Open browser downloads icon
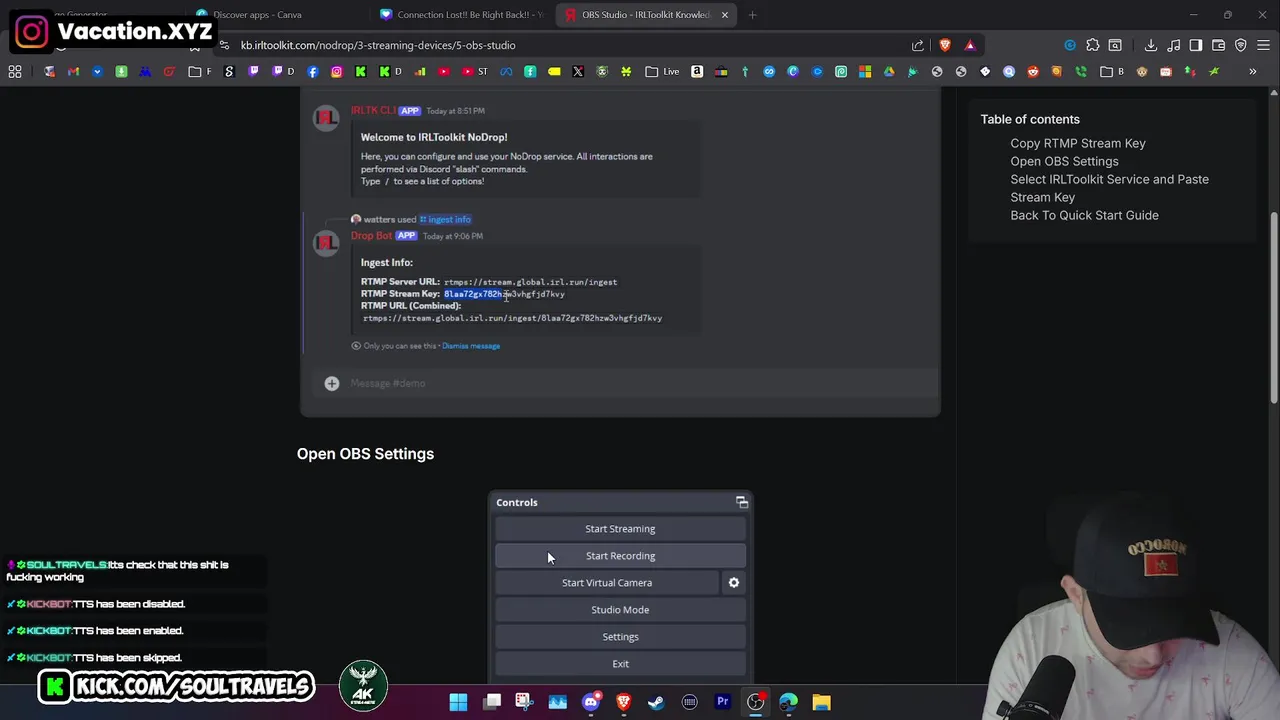 point(1151,45)
